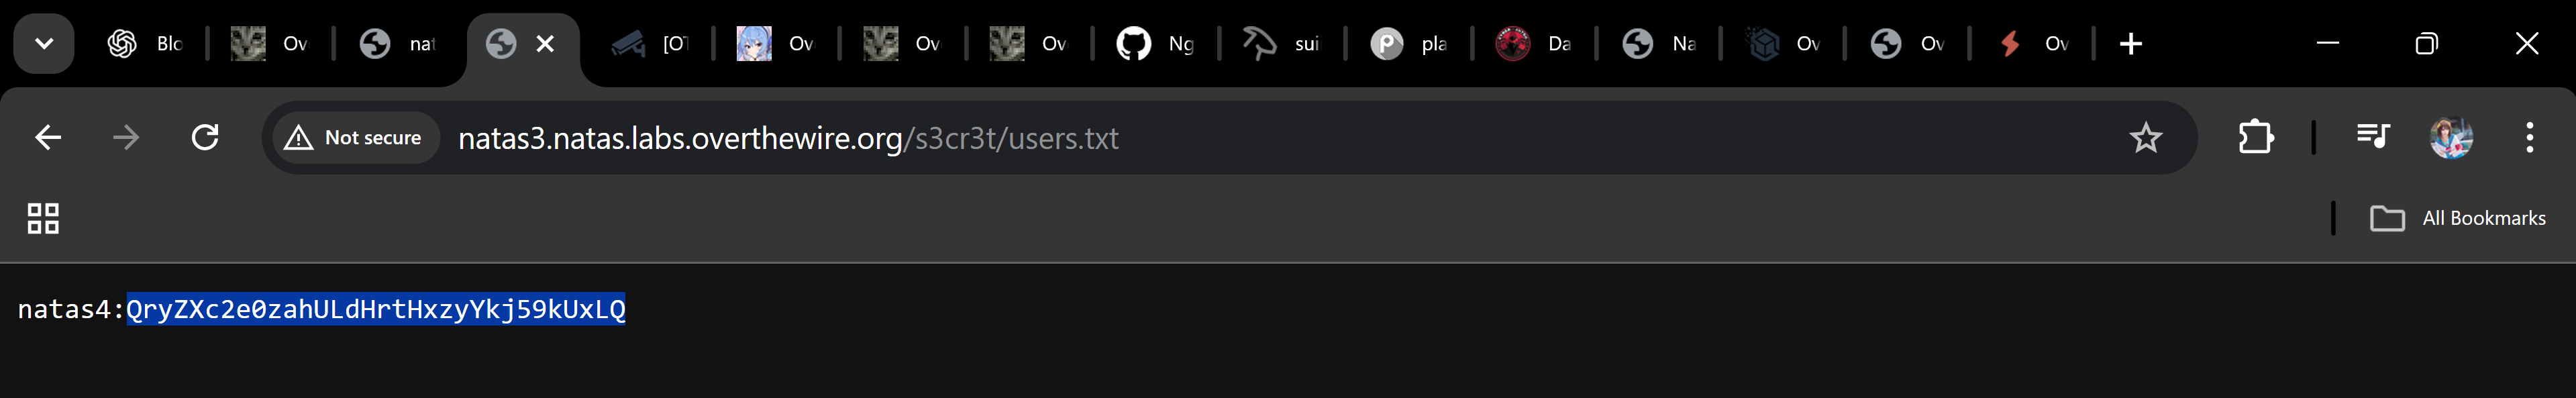Screen dimensions: 2576x398
Task: Open the Chrome profile avatar
Action: click(2451, 137)
